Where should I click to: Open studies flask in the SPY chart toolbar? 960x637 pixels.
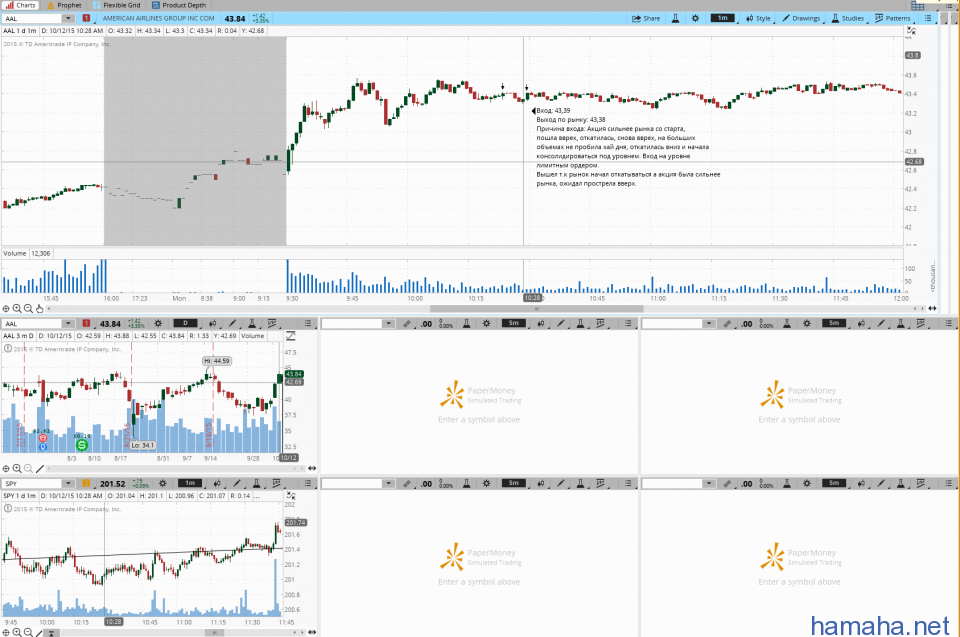click(257, 484)
